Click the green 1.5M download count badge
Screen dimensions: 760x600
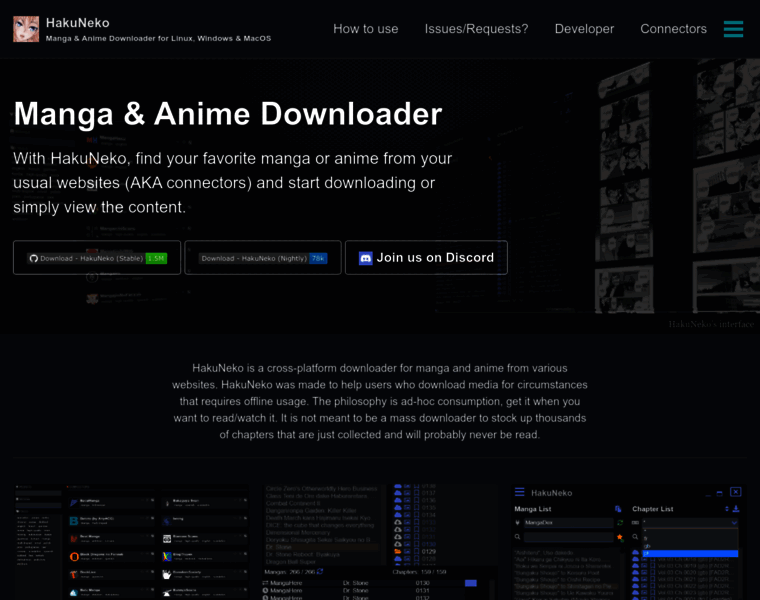coord(156,258)
